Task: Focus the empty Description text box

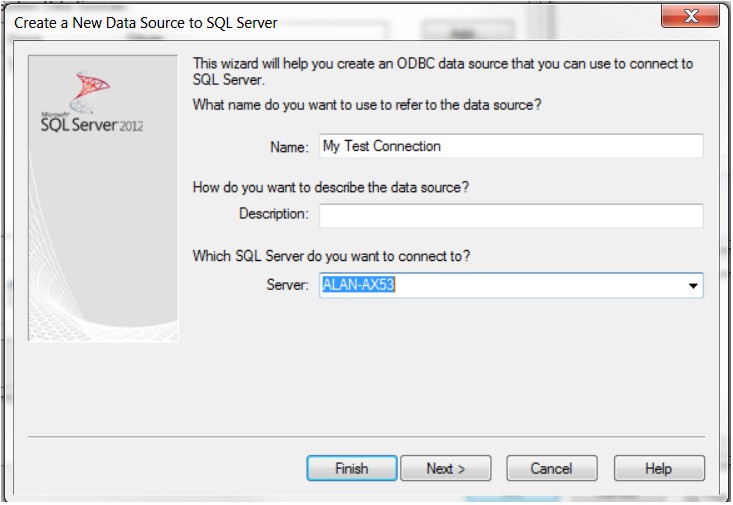Action: [x=511, y=216]
